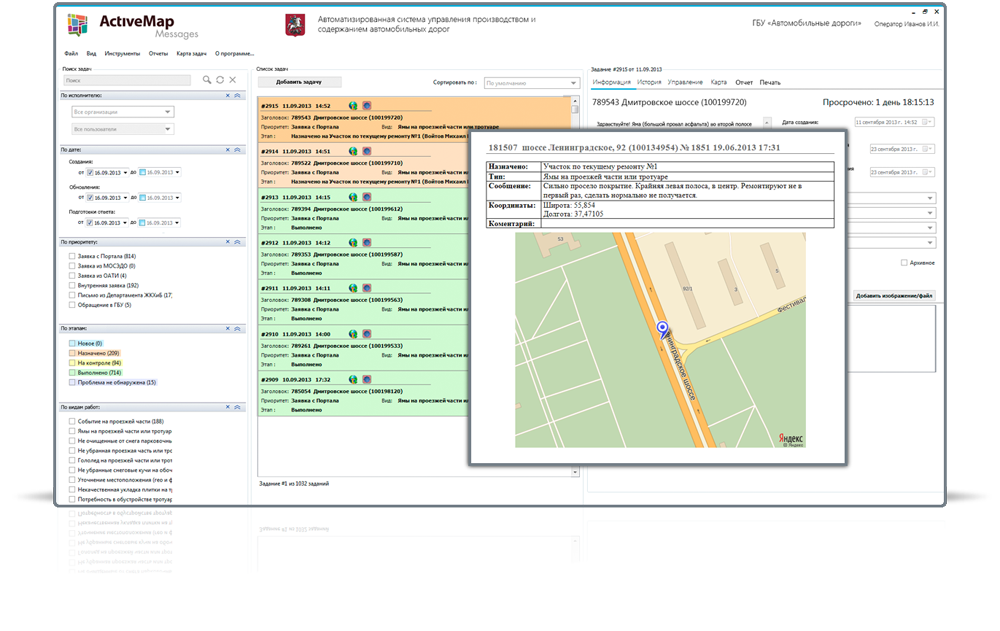Click the magnifier search icon
1000x631 pixels.
(207, 79)
